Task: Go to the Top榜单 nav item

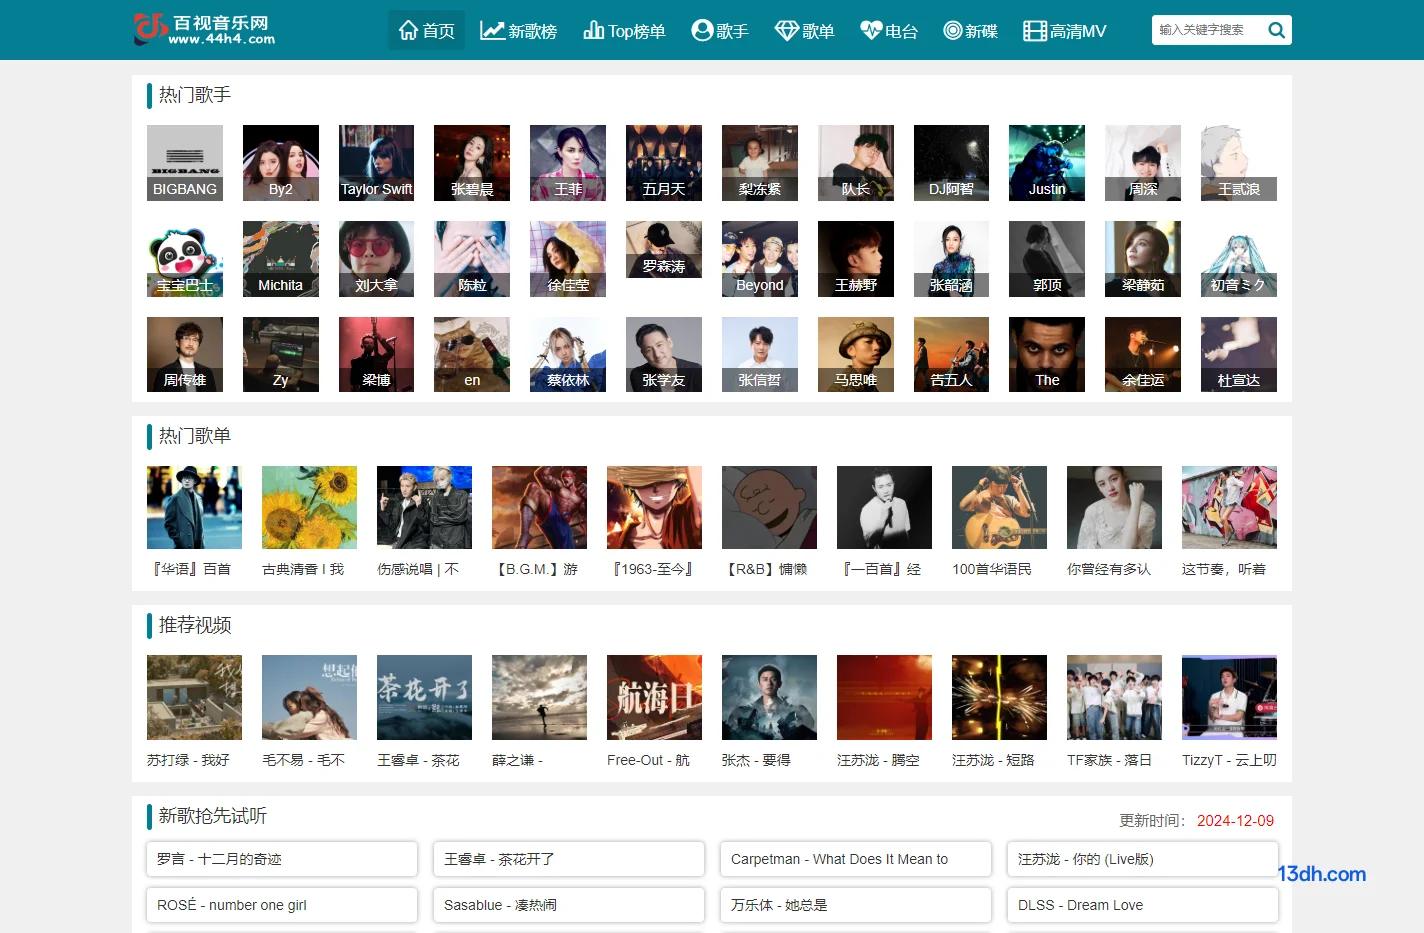Action: (624, 31)
